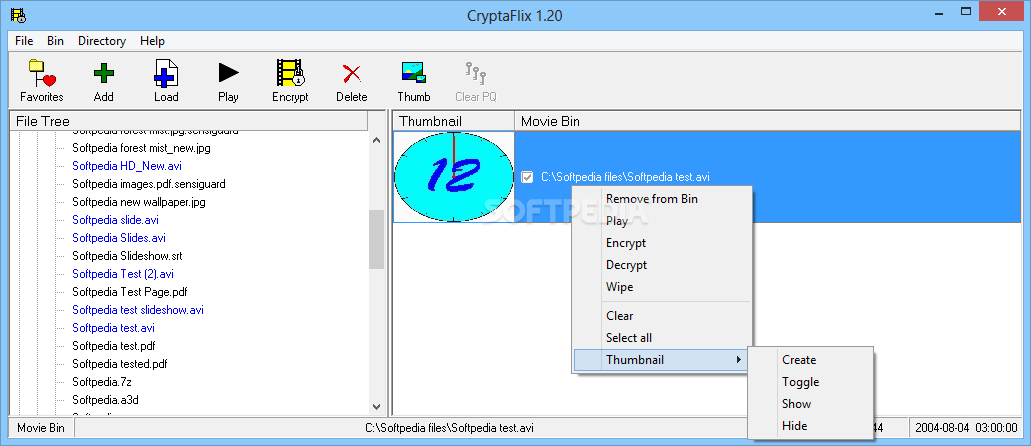Choose Create in Thumbnail submenu
Screen dimensions: 1031x446
pyautogui.click(x=811, y=360)
